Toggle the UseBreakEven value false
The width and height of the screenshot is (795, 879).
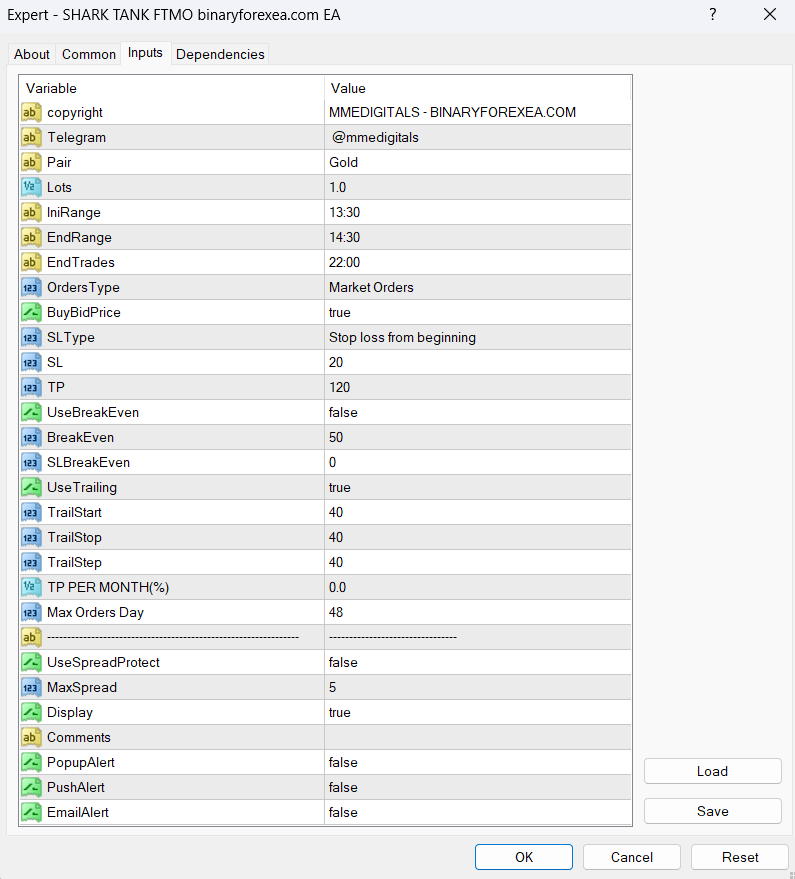click(x=477, y=413)
